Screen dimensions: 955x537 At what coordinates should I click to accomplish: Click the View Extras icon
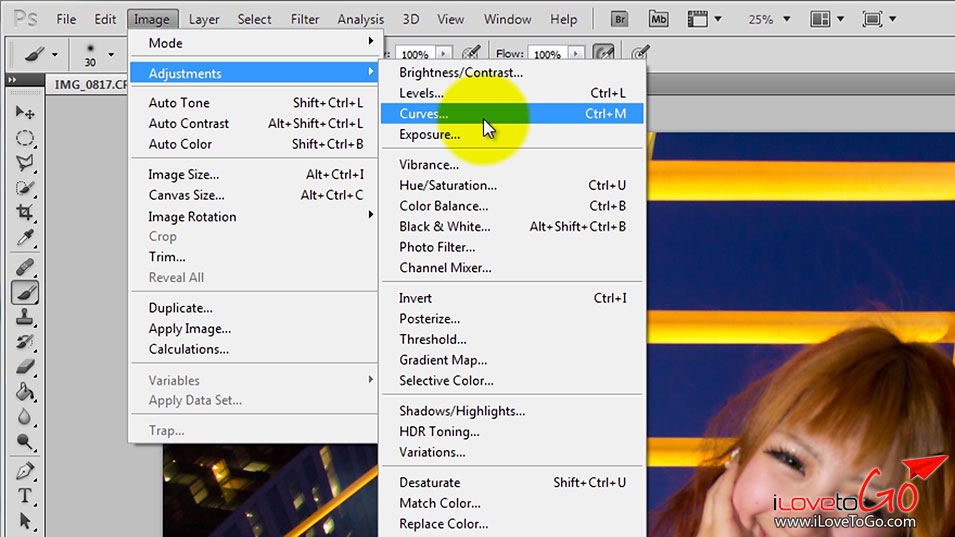(x=697, y=19)
